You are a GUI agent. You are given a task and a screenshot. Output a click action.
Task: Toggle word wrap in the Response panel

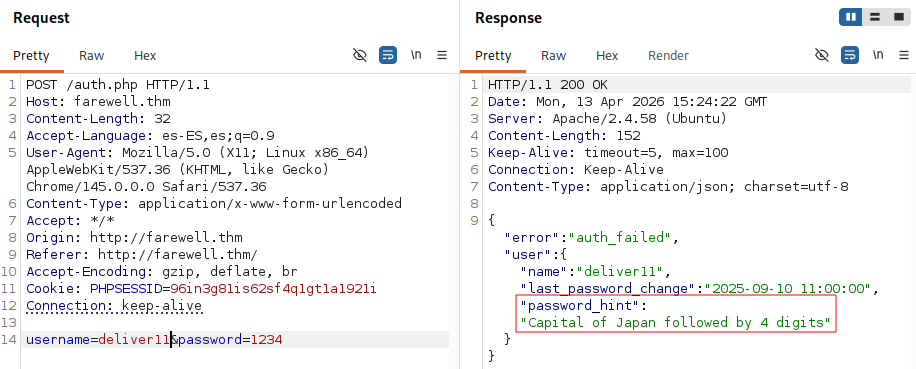(x=850, y=55)
